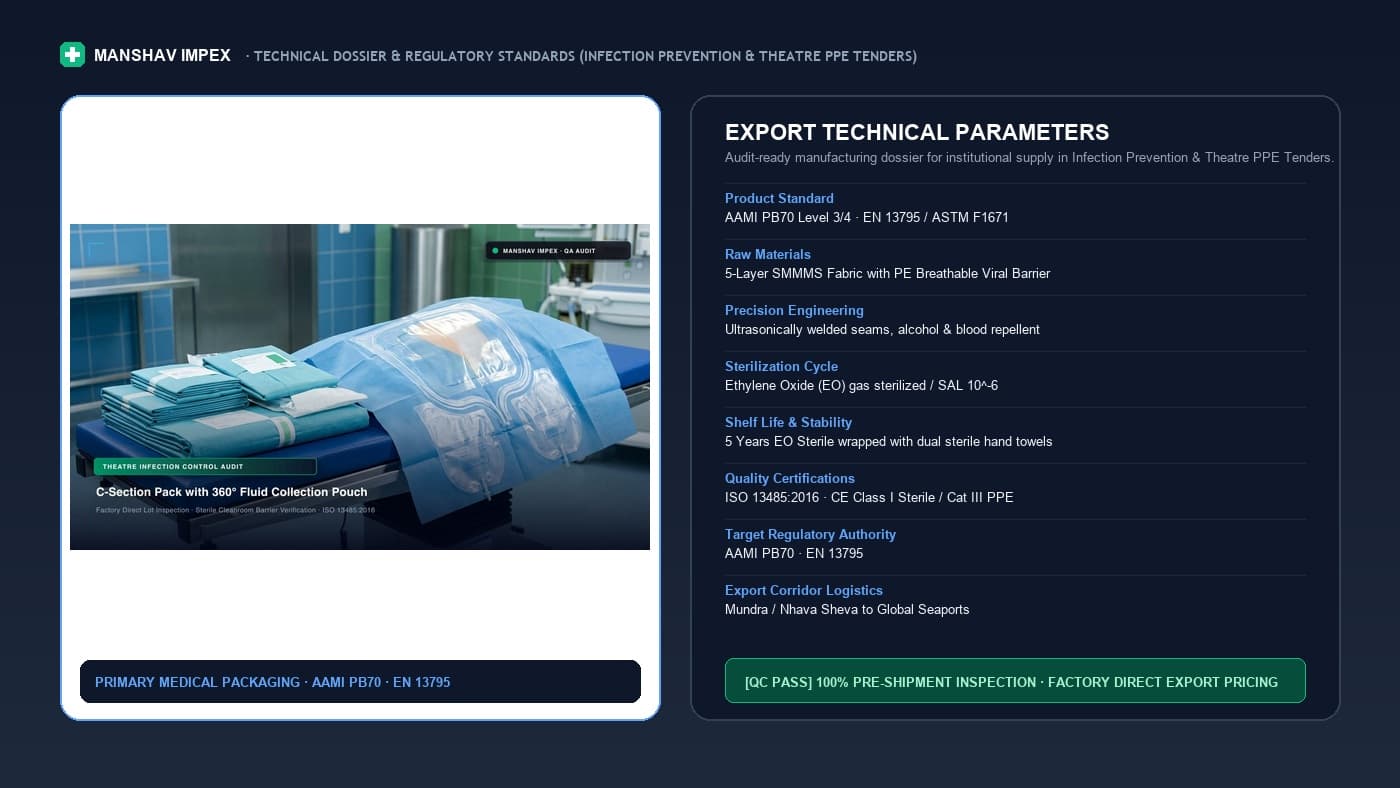The image size is (1400, 788).
Task: Select the Precision Engineering heading
Action: tap(794, 310)
